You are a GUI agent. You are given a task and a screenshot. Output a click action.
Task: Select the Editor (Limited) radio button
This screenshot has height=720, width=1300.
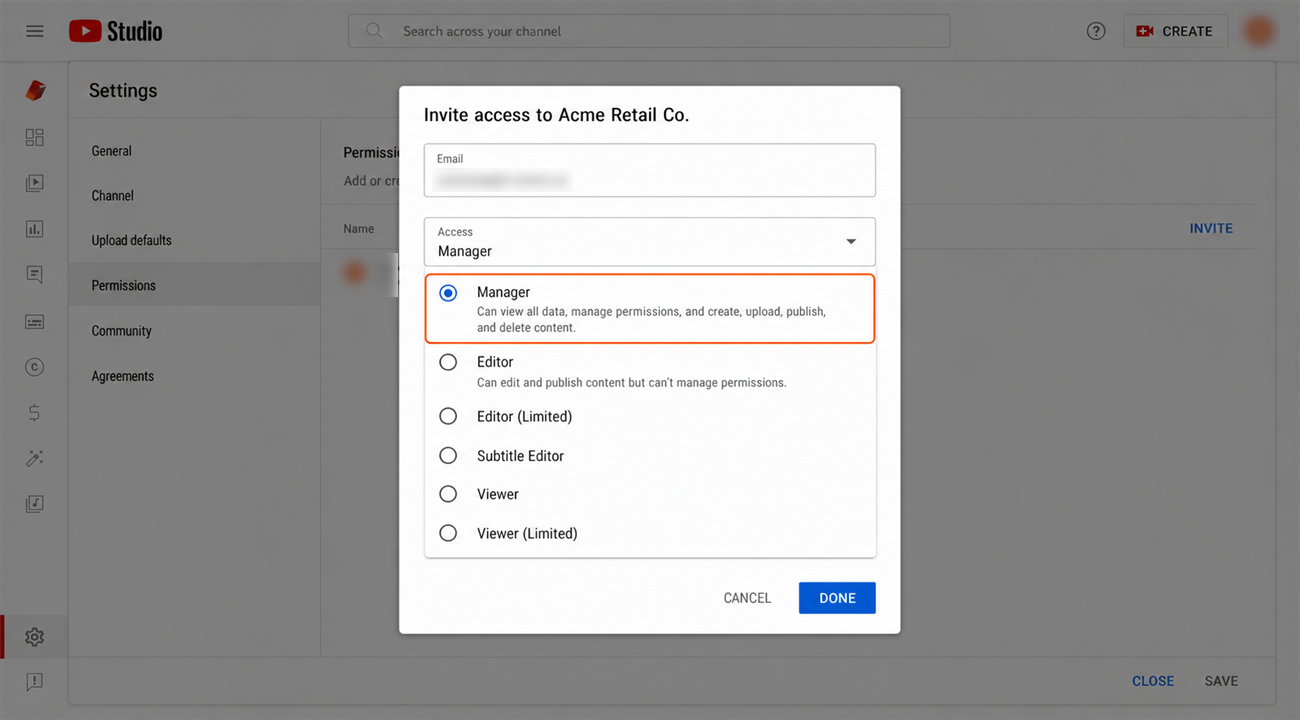click(448, 416)
